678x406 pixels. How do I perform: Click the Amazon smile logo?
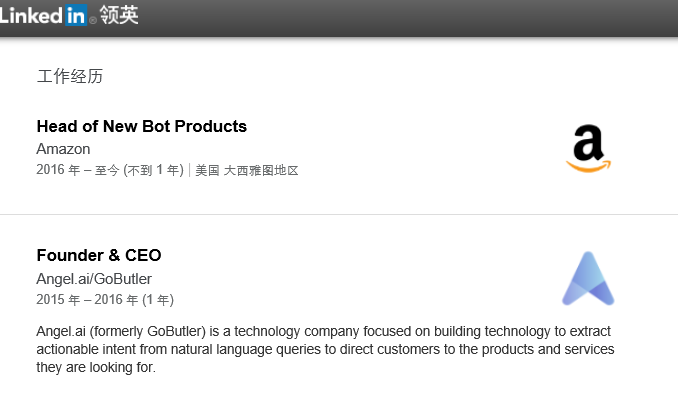(x=588, y=149)
